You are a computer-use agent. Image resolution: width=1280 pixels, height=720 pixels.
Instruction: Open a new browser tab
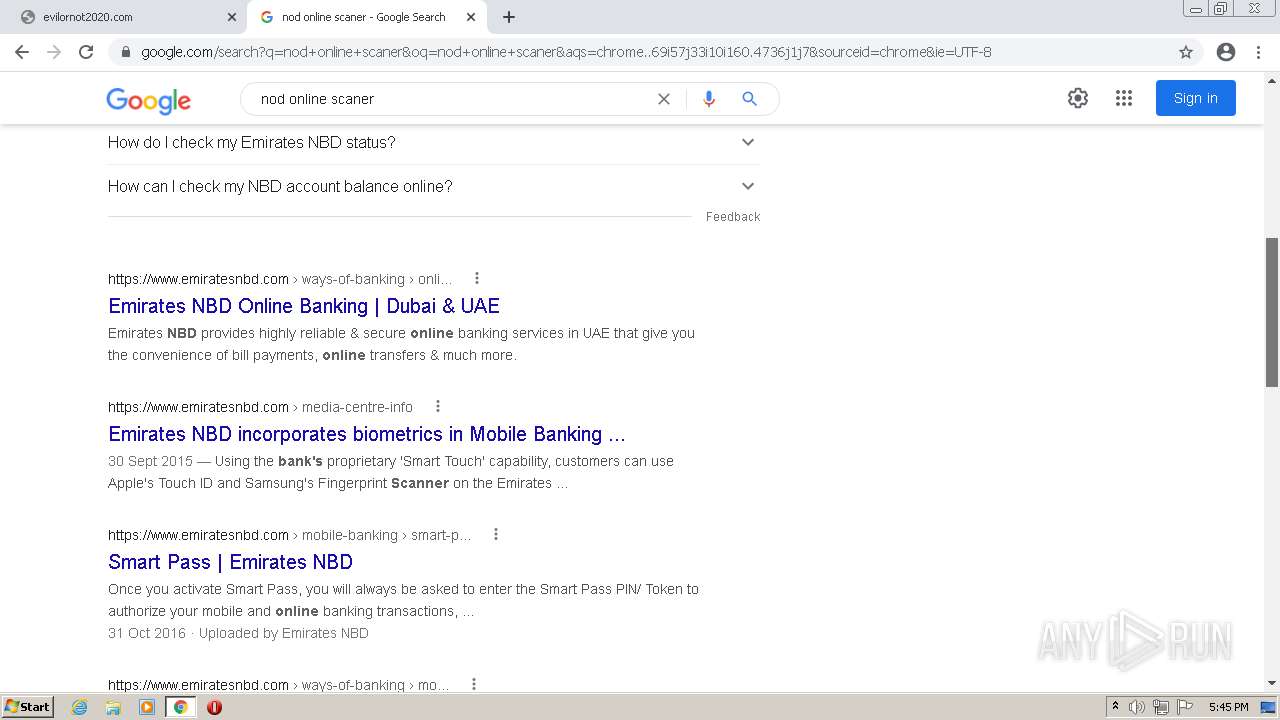click(x=509, y=17)
